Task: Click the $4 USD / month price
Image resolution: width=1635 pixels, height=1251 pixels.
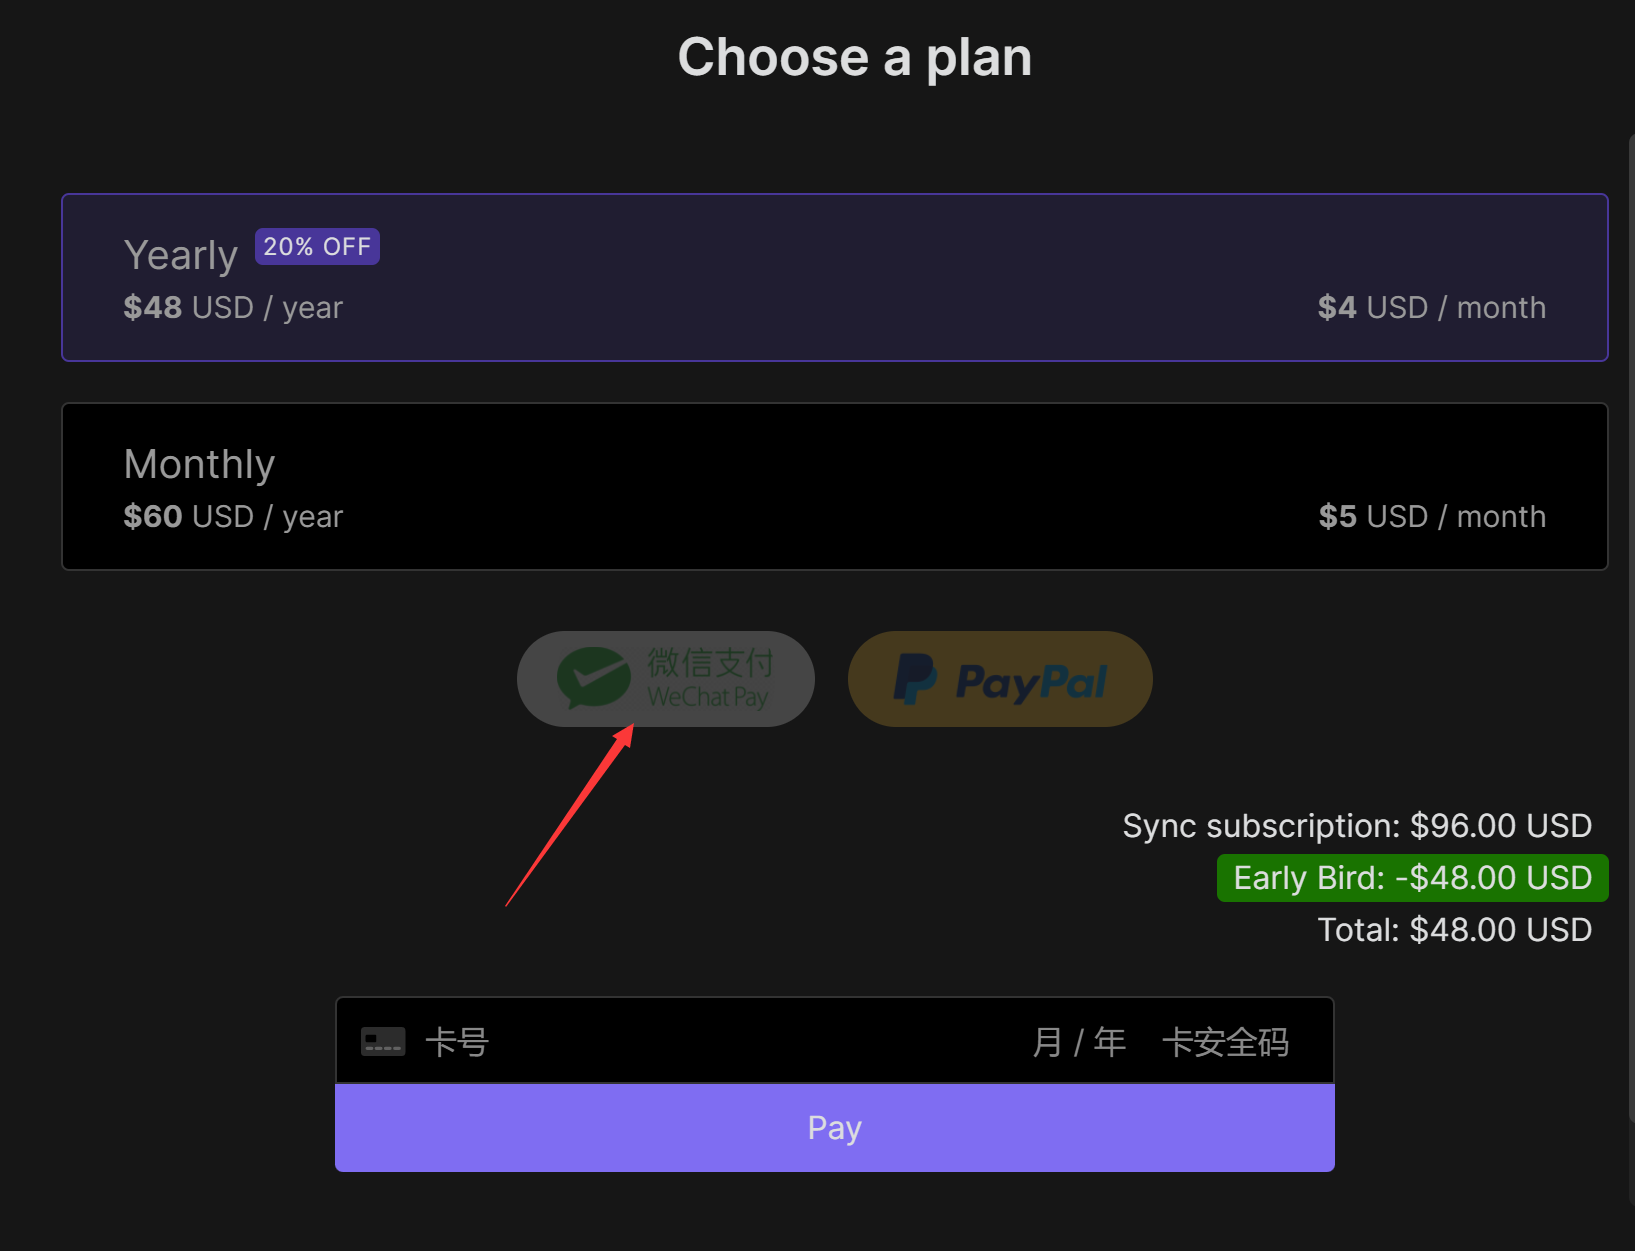Action: (1431, 308)
